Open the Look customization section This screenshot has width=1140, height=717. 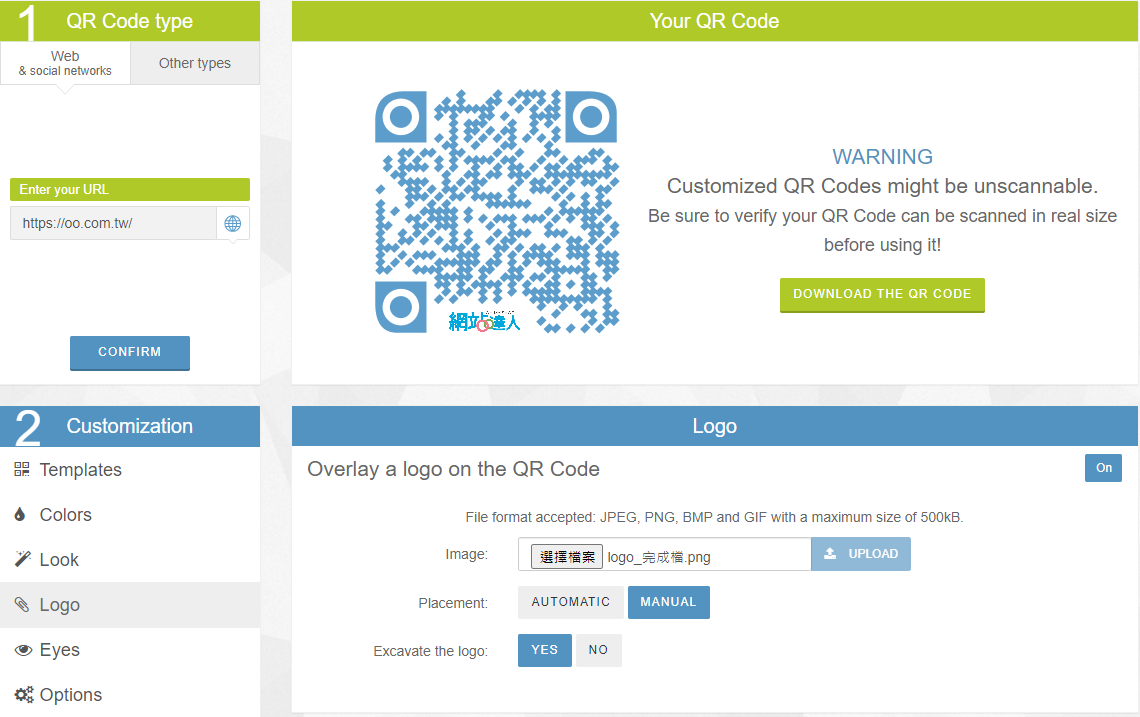coord(130,559)
